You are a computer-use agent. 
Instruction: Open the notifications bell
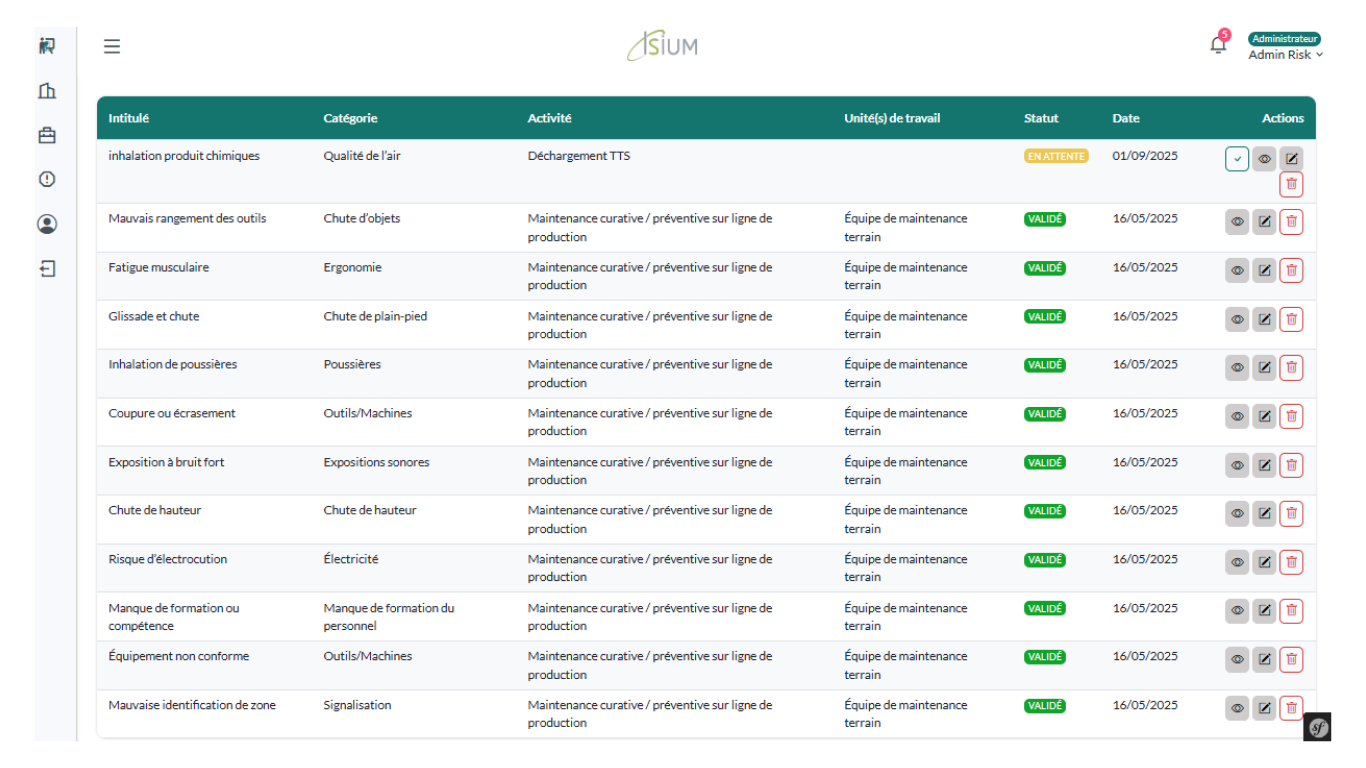(x=1217, y=45)
